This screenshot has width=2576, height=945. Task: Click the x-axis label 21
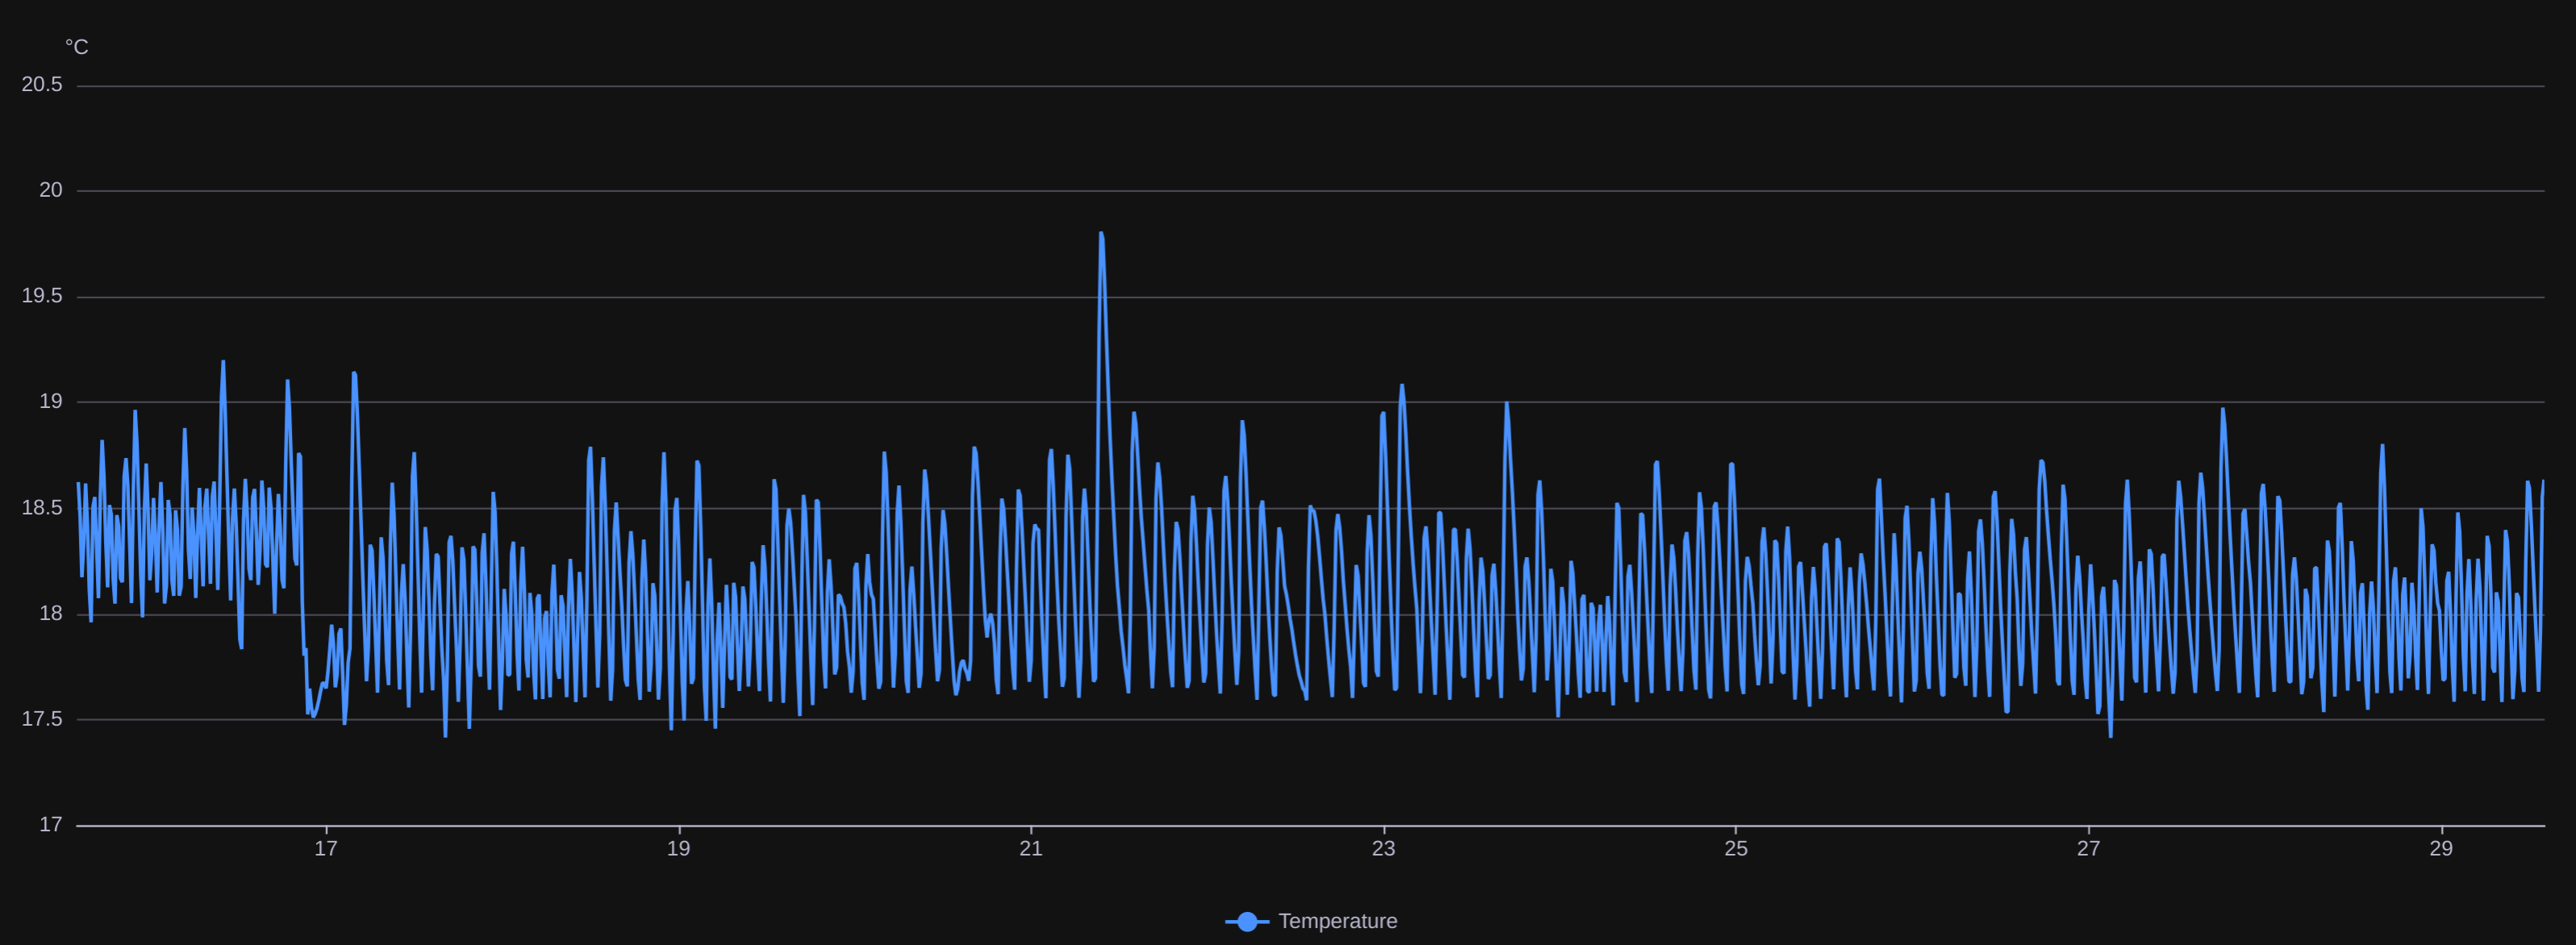(x=1031, y=849)
